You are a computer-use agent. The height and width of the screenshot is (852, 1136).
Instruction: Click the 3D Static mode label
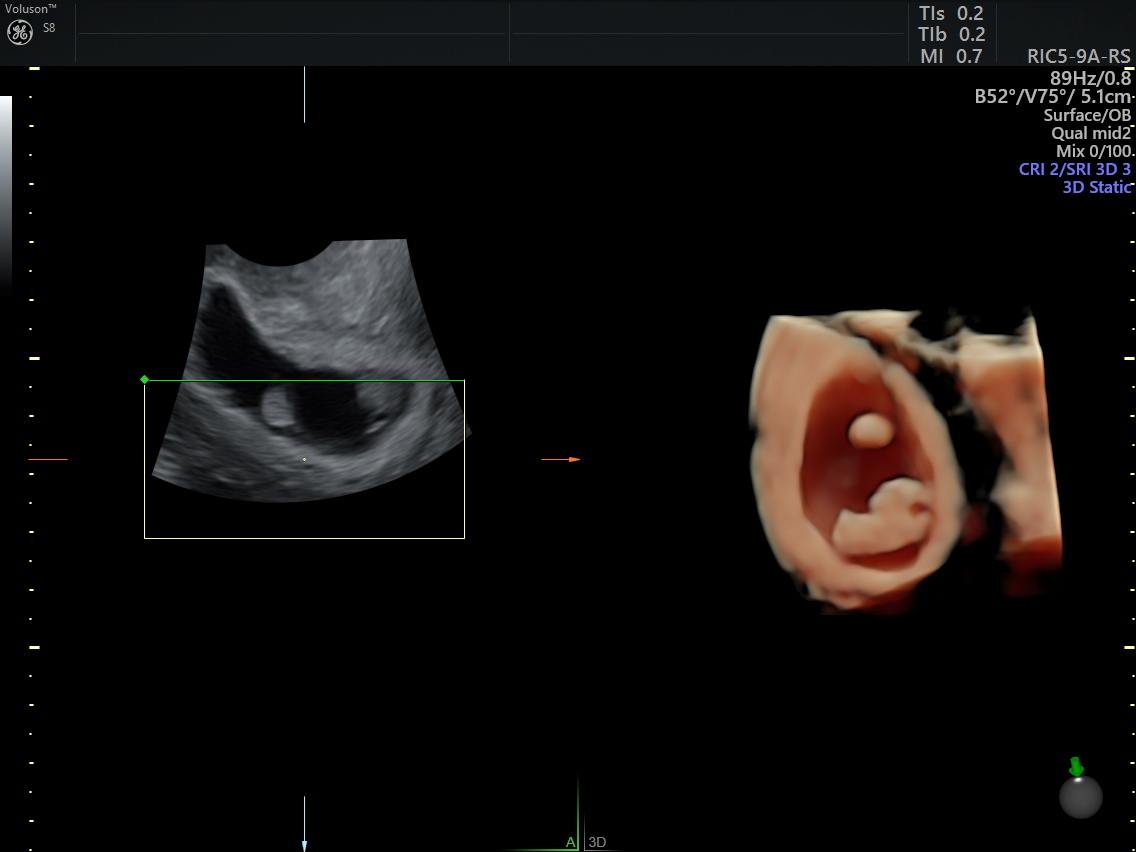click(x=1096, y=187)
